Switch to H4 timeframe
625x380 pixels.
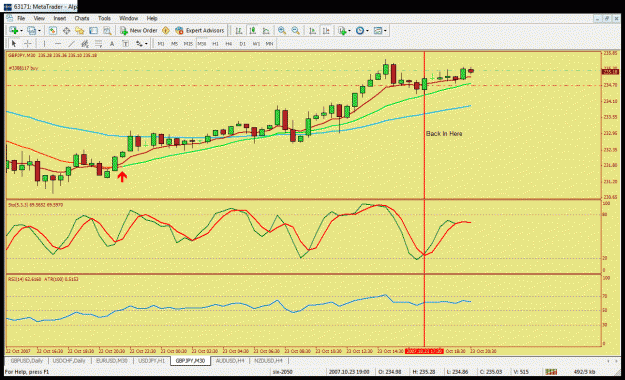pyautogui.click(x=229, y=43)
